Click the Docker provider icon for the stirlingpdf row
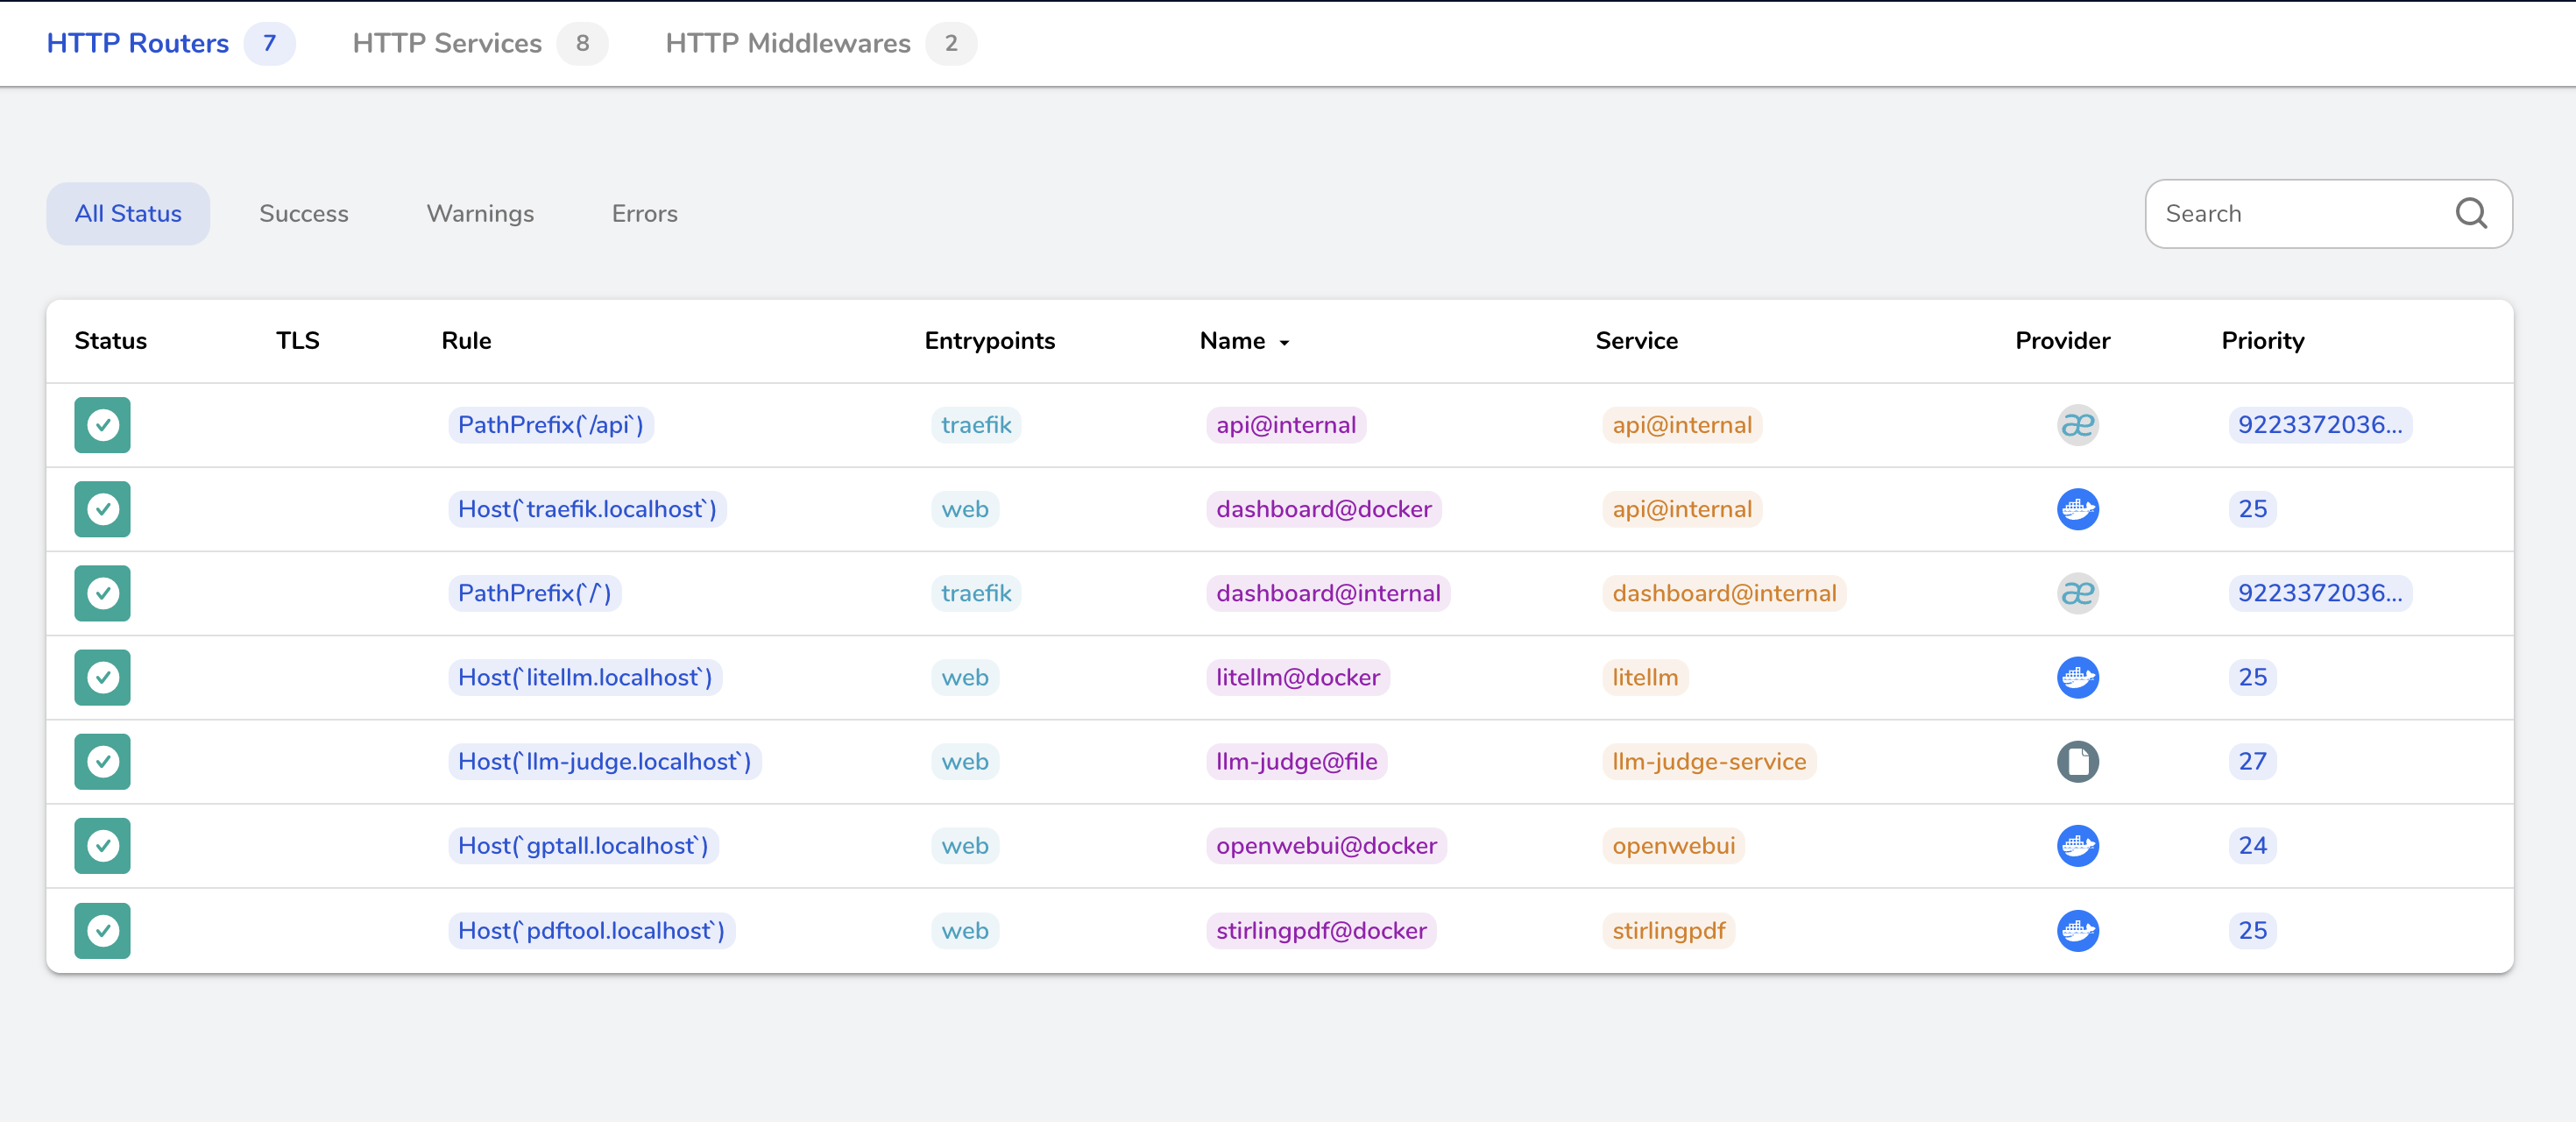The image size is (2576, 1122). (2077, 930)
